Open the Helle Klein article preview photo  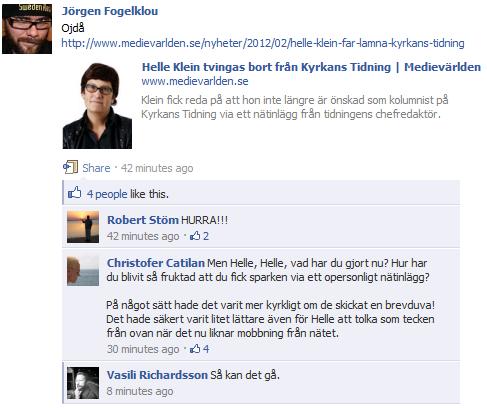[97, 105]
